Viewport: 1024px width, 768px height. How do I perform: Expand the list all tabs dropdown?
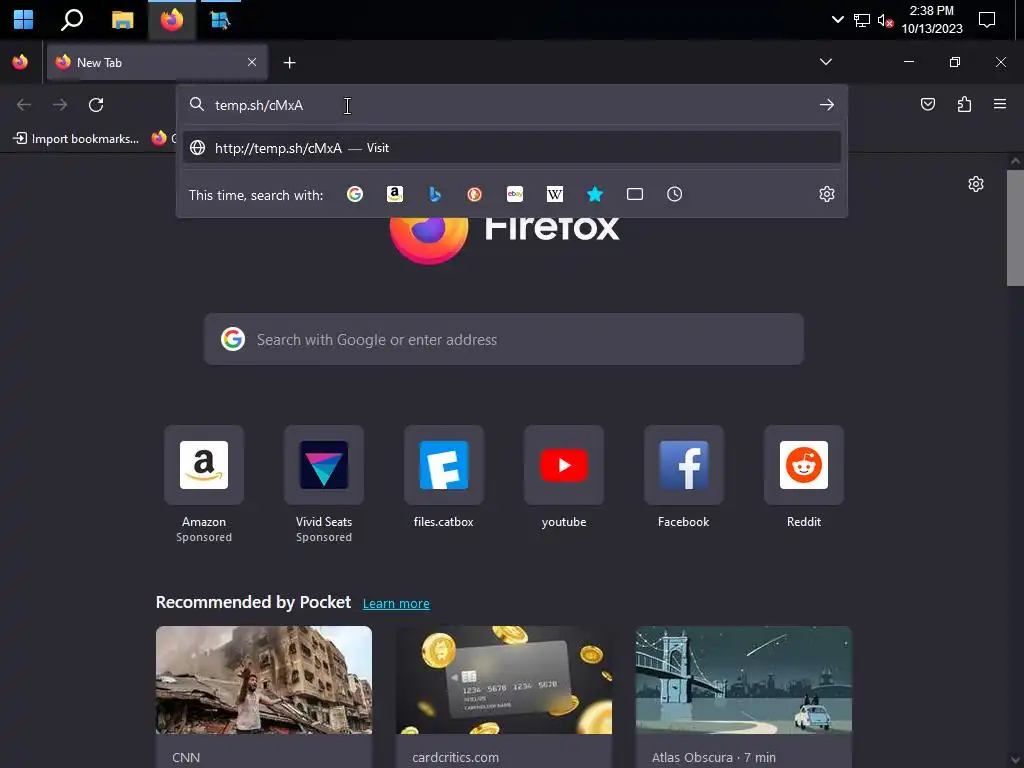click(825, 62)
